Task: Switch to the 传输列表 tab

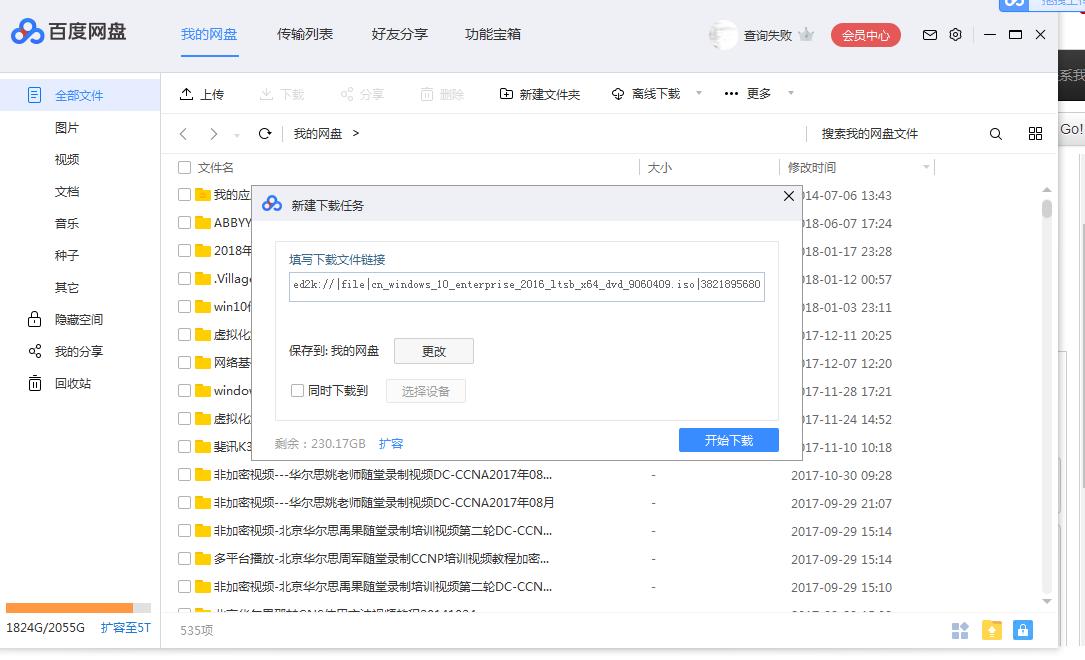Action: coord(305,34)
